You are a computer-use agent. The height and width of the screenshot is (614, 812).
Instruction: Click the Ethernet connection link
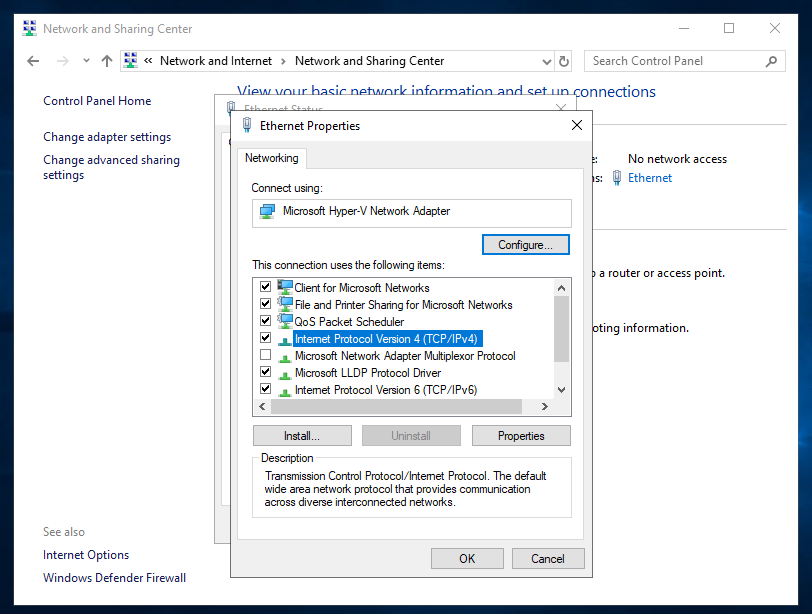click(650, 178)
